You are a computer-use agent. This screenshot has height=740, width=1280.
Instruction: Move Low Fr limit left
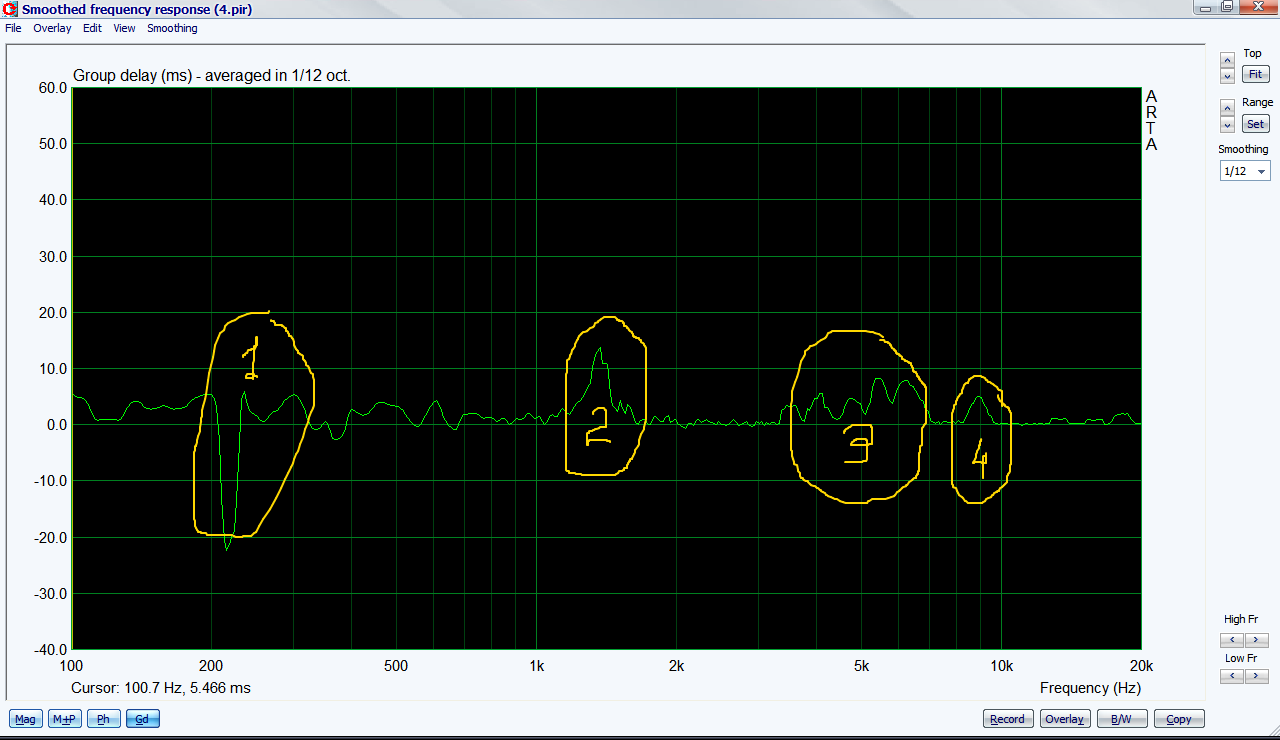click(x=1232, y=677)
